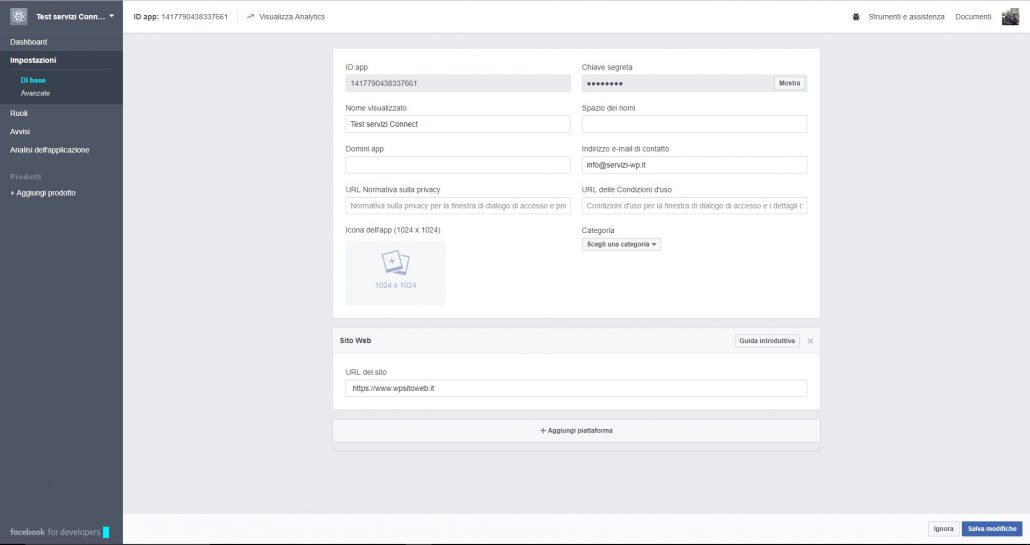
Task: Click the 1024 x 1024 app icon uploader
Action: pos(395,273)
